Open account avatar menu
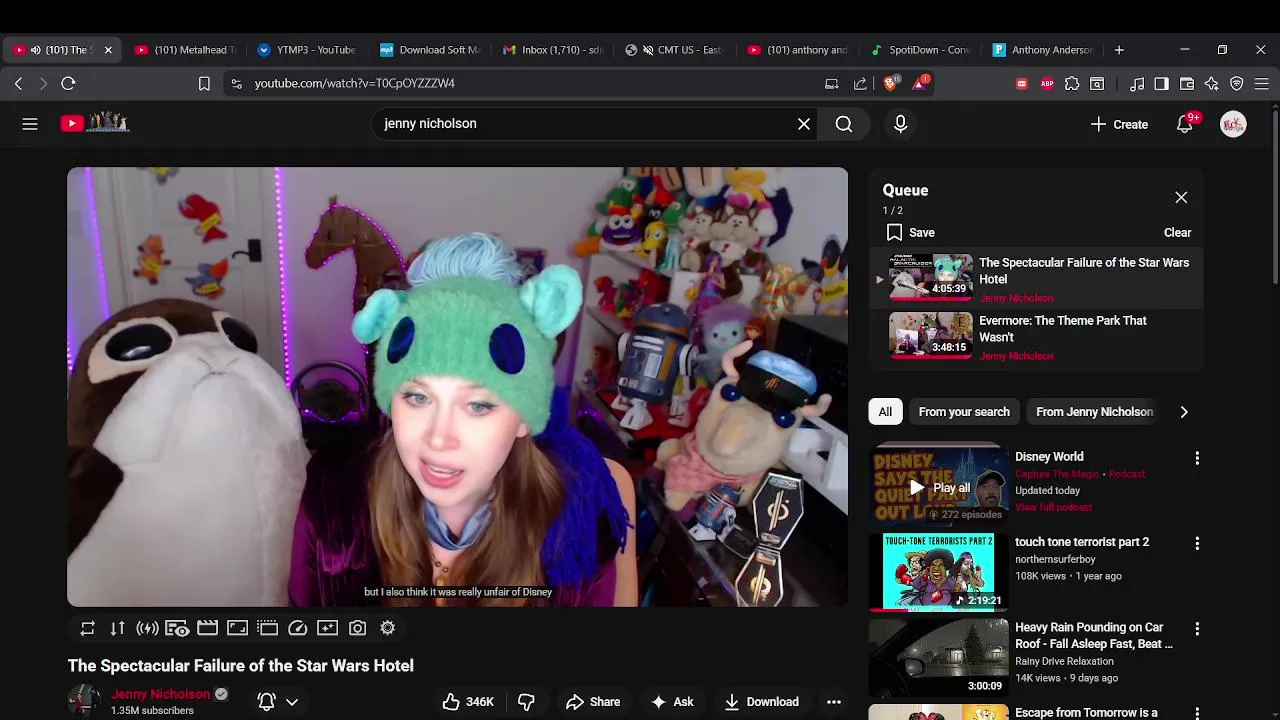1280x720 pixels. tap(1233, 124)
